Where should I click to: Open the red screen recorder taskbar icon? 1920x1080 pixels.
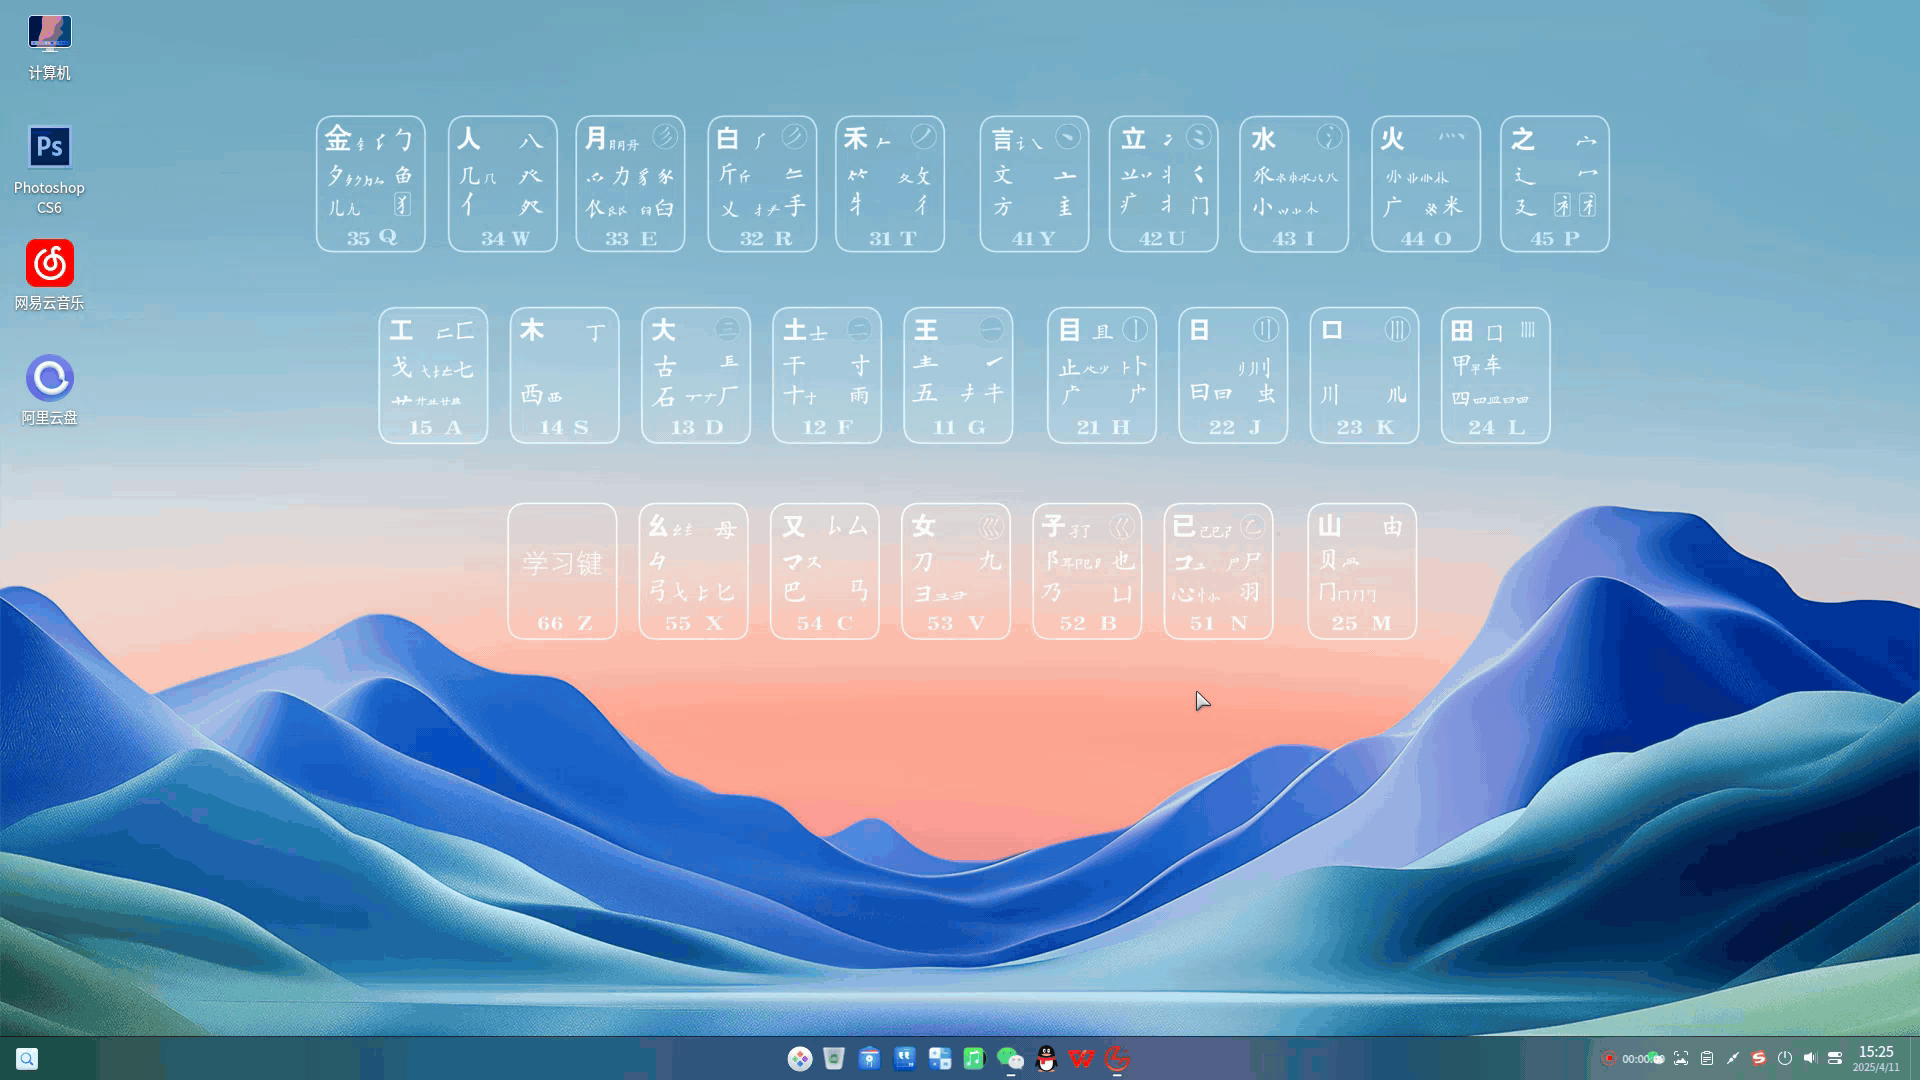point(1117,1059)
